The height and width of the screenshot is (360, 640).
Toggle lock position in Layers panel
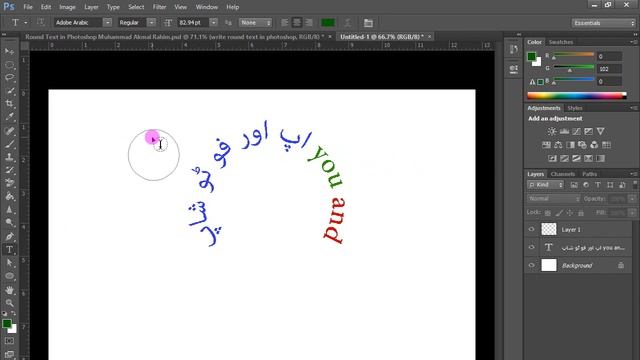[x=570, y=213]
